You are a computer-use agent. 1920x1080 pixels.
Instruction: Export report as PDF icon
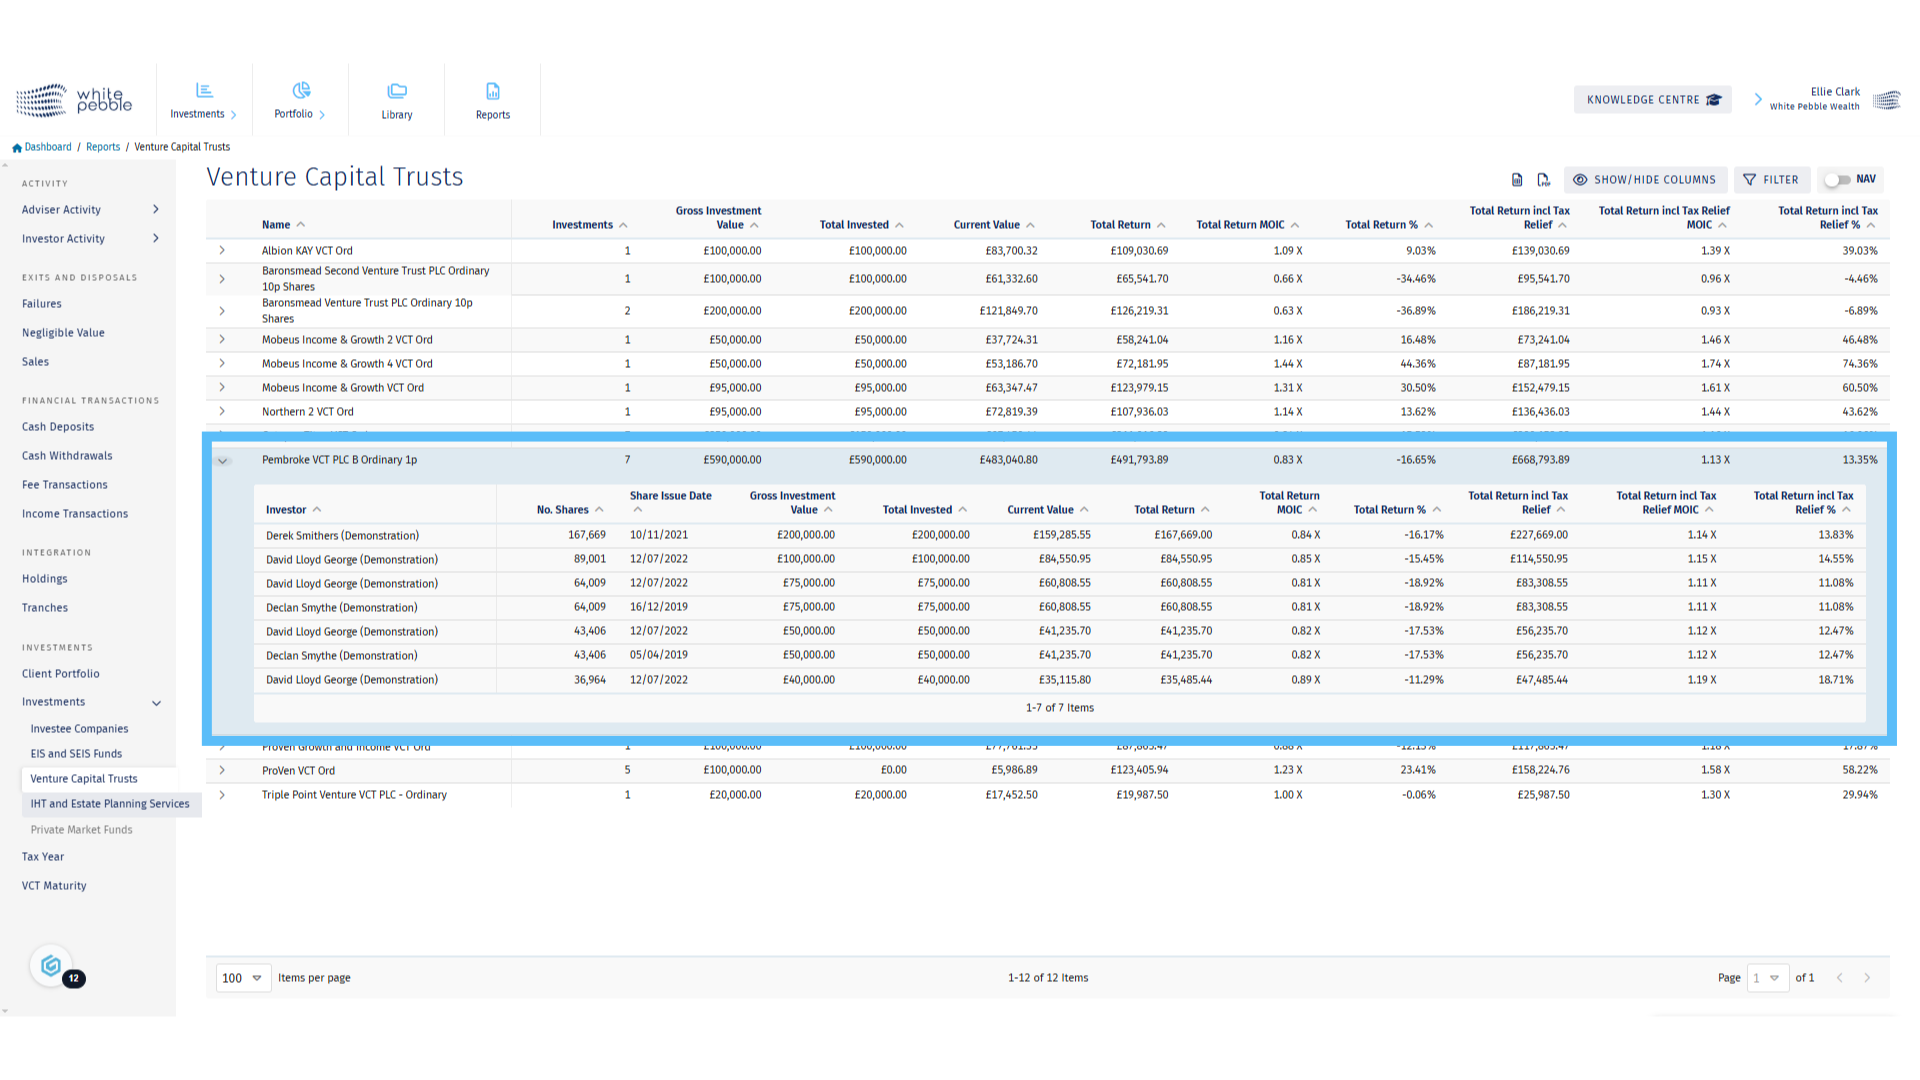[1543, 180]
